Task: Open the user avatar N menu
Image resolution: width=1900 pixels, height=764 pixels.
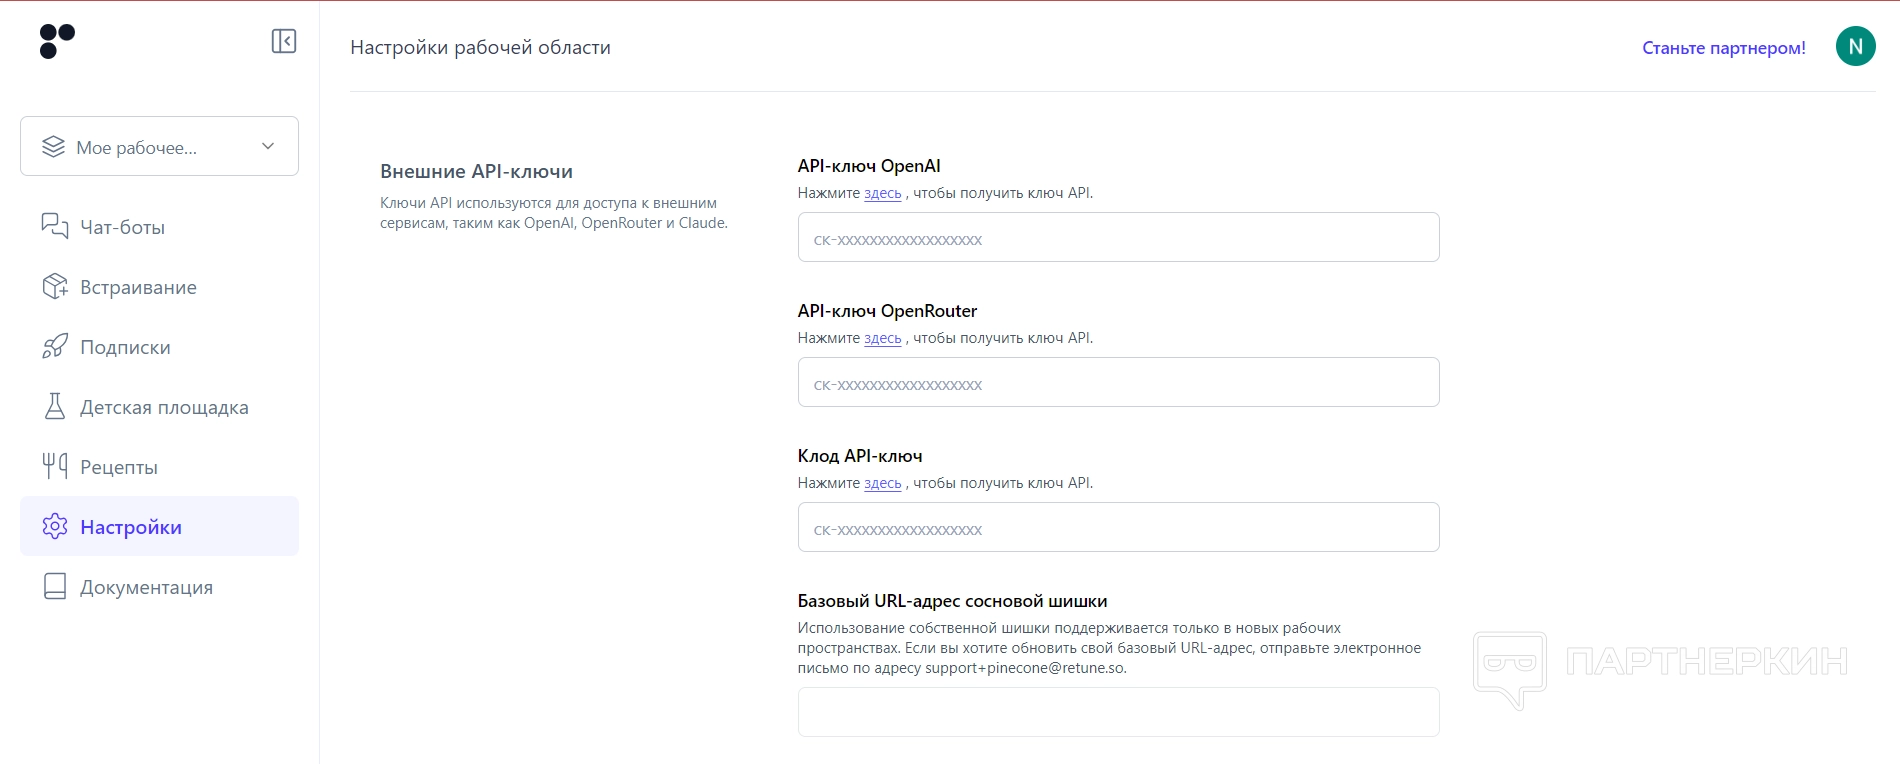Action: (1855, 46)
